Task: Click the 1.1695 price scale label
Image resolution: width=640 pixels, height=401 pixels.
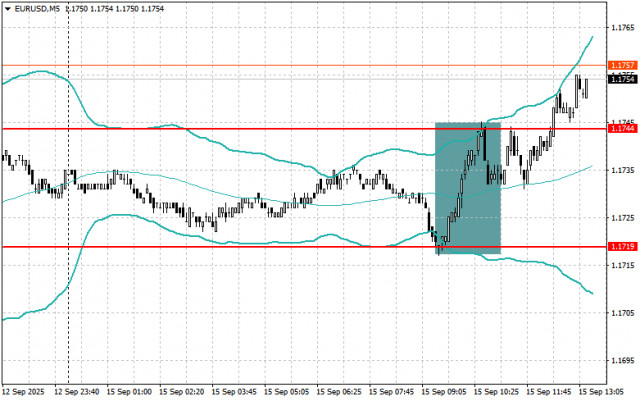Action: tap(623, 361)
